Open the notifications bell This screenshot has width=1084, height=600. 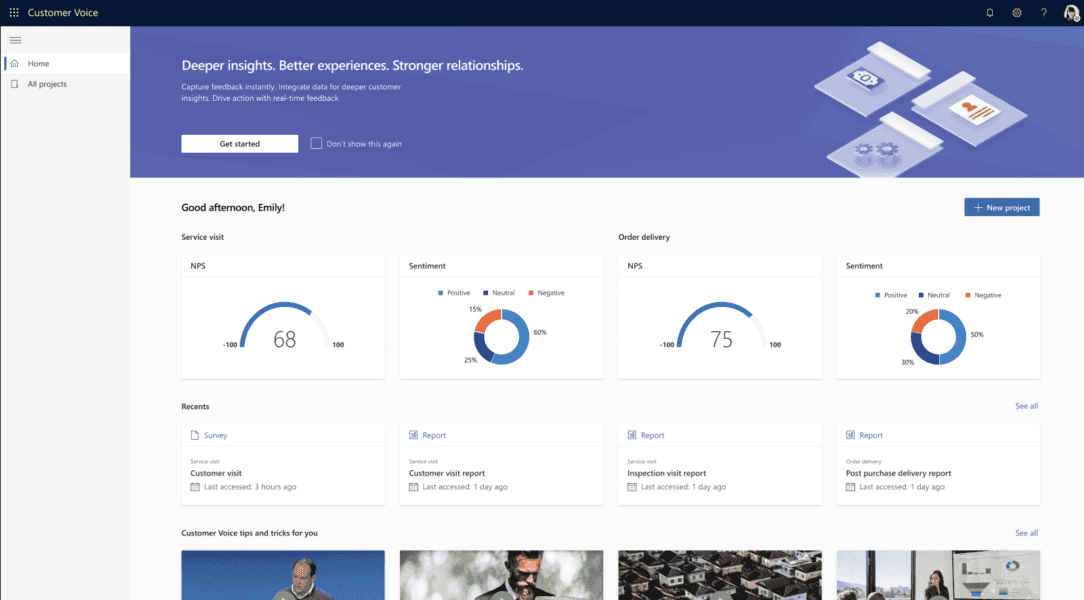pos(990,12)
